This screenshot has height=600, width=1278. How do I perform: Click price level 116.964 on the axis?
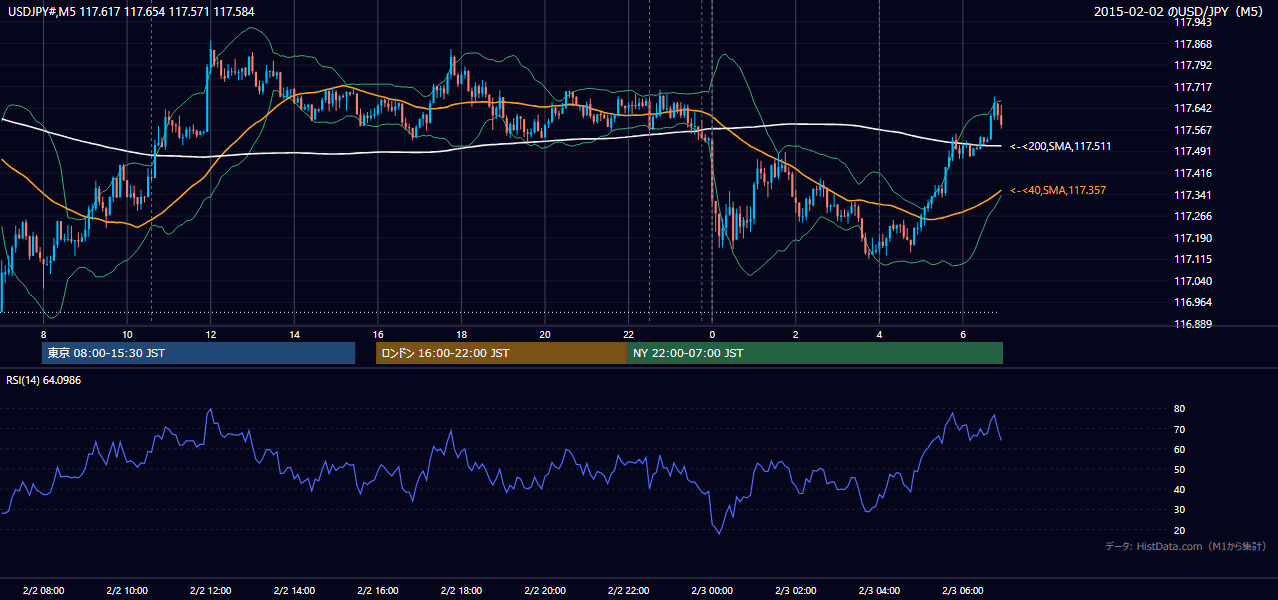[x=1192, y=302]
